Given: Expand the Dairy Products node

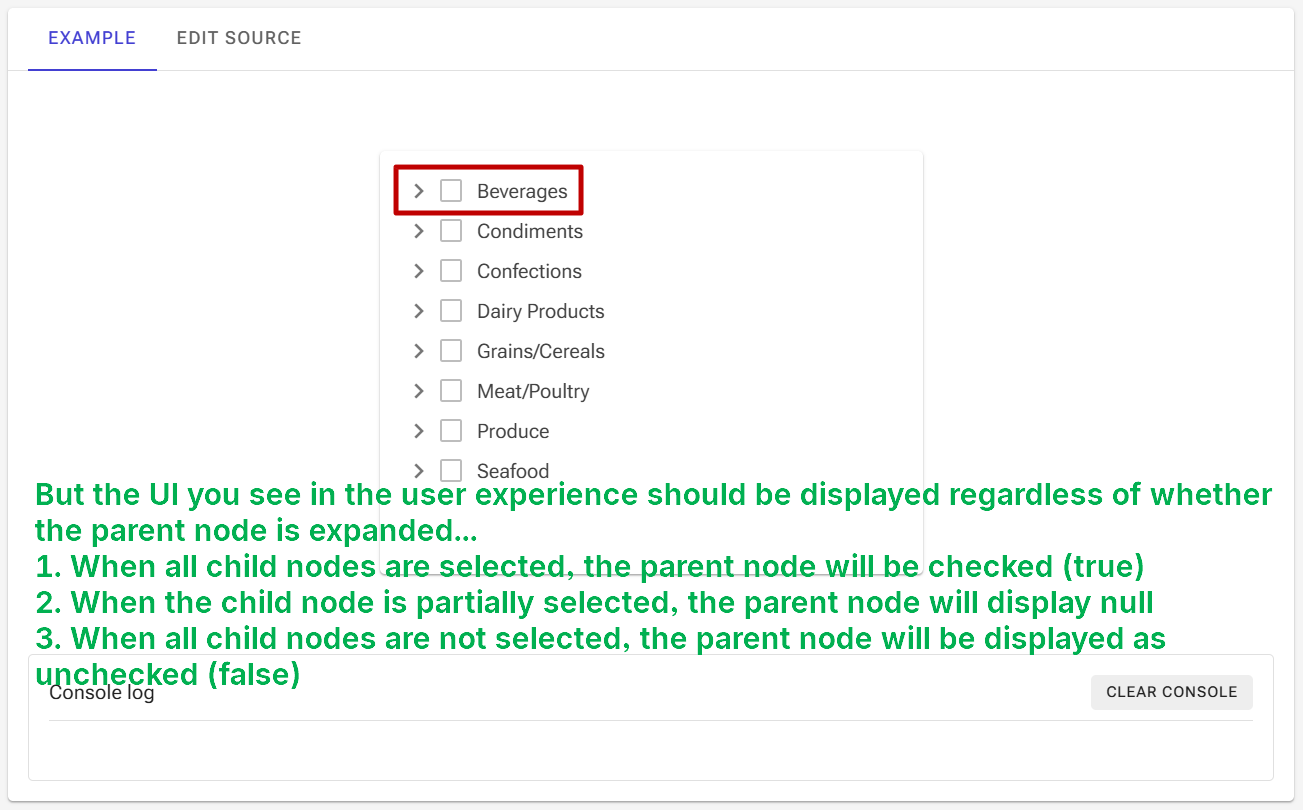Looking at the screenshot, I should coord(419,311).
